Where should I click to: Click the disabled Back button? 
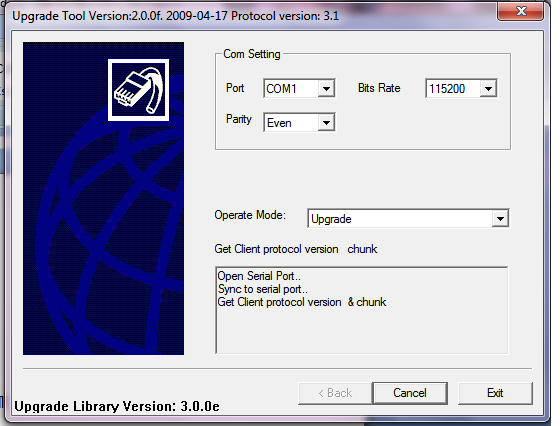click(335, 393)
